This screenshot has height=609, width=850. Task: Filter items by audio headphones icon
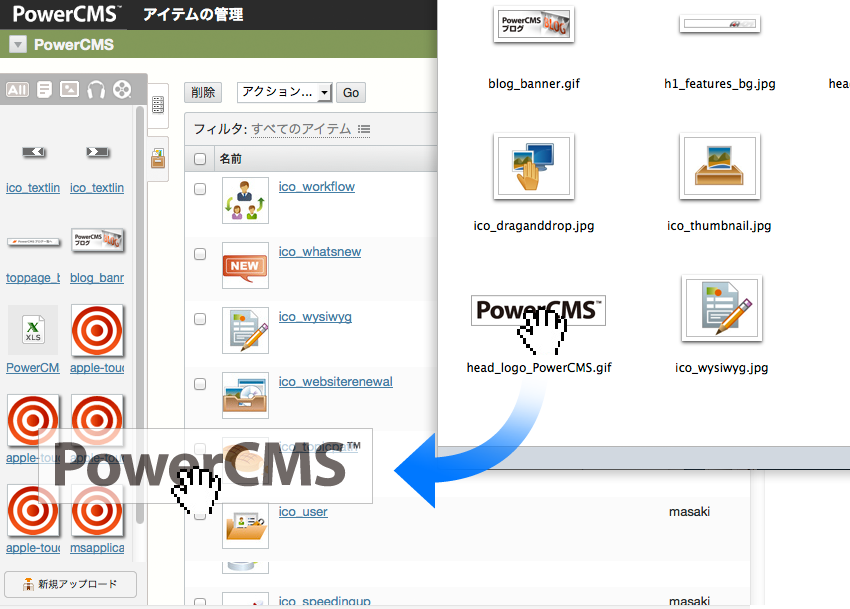point(96,89)
